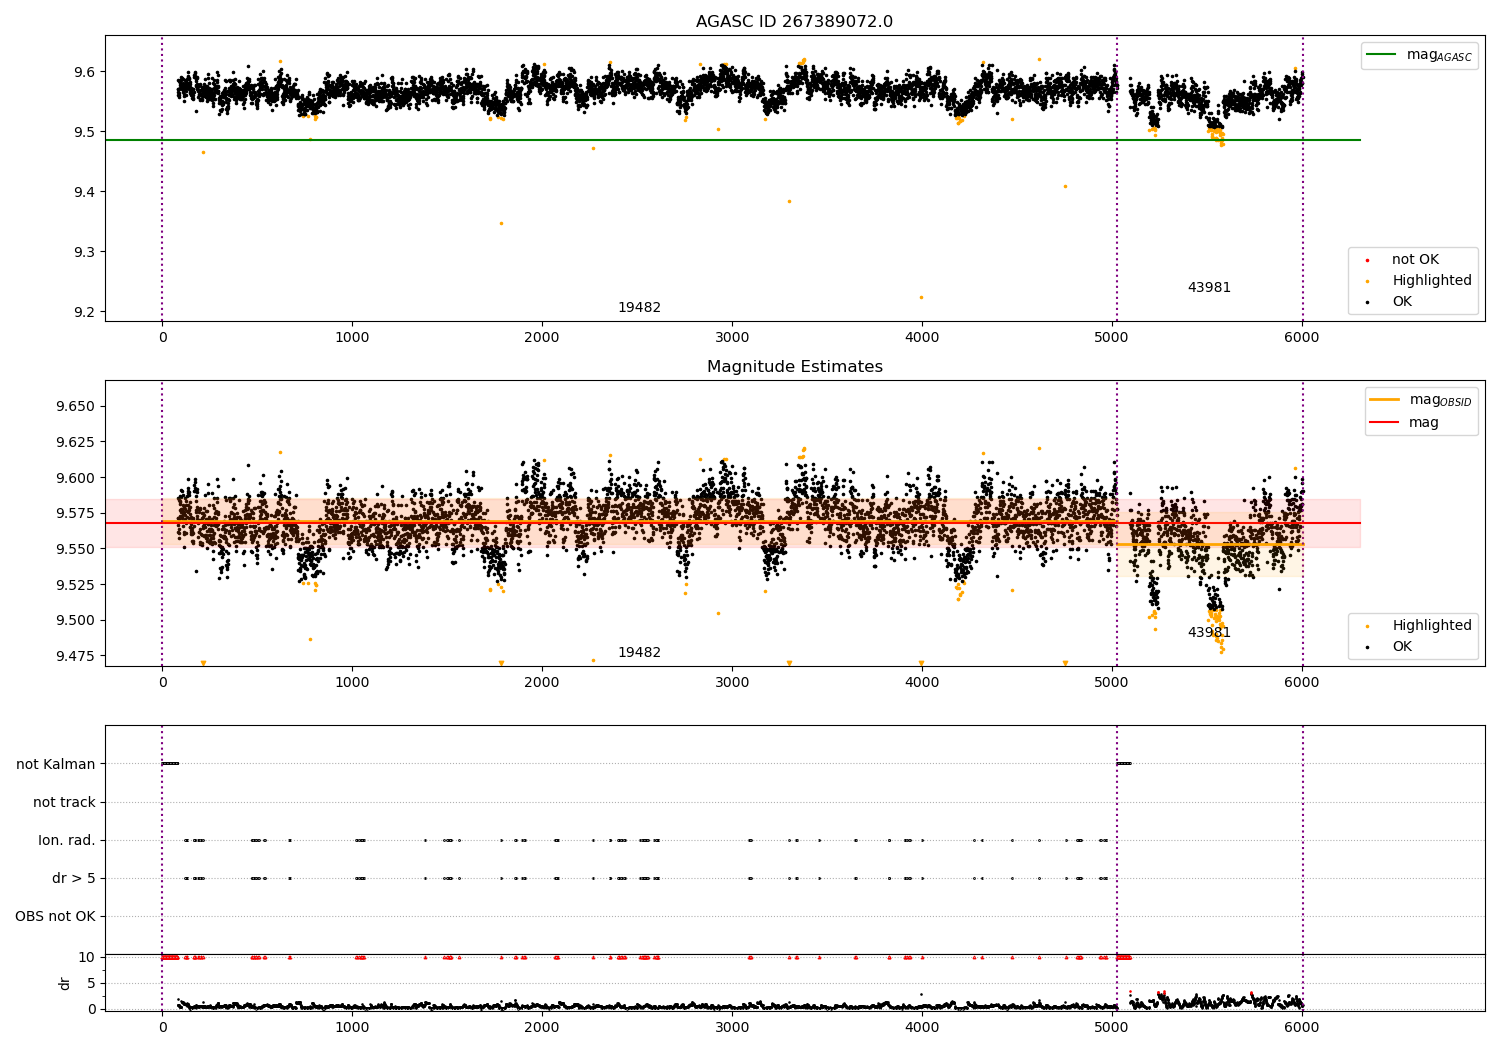Click the "Magnitude Estimates" subplot title
Viewport: 1500px width, 1050px height.
795,367
